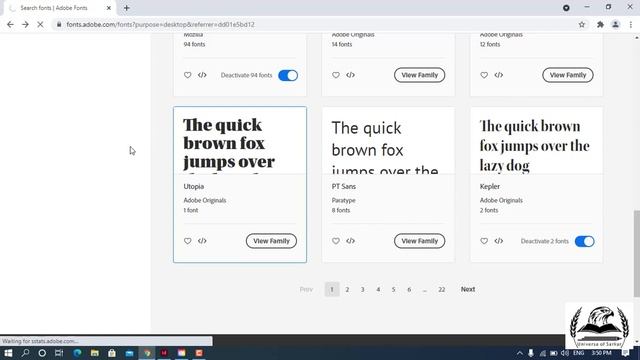Go back in browser history

[x=10, y=24]
